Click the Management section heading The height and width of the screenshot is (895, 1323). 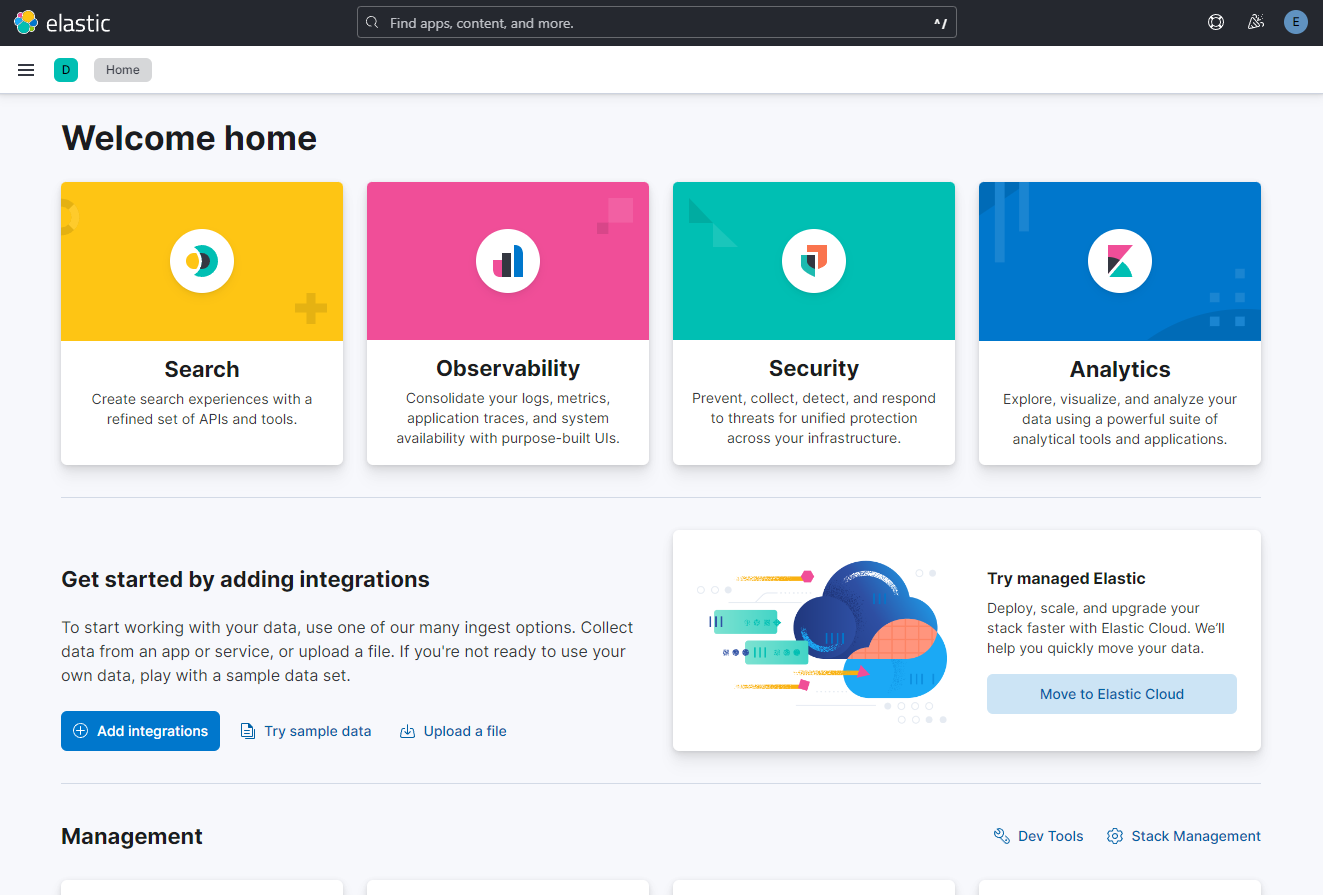pos(132,836)
